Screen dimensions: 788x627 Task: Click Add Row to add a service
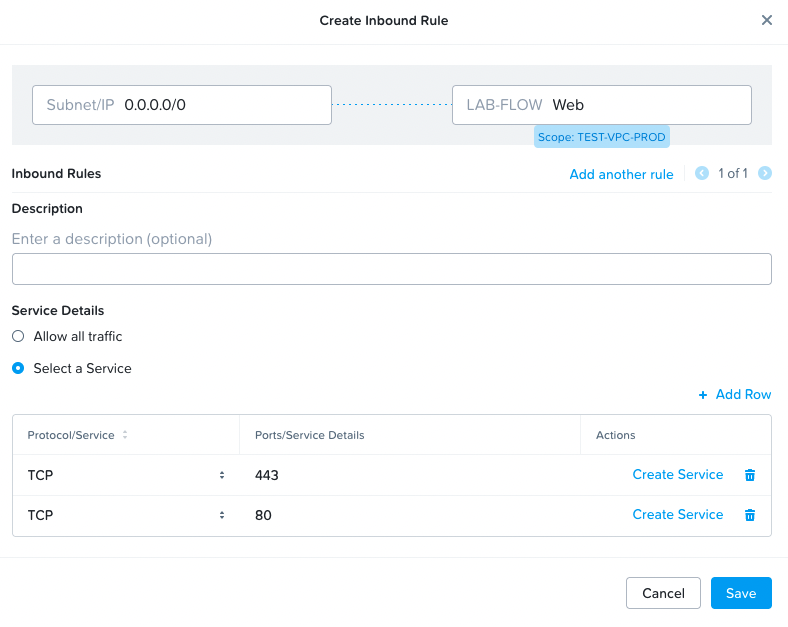click(x=735, y=395)
